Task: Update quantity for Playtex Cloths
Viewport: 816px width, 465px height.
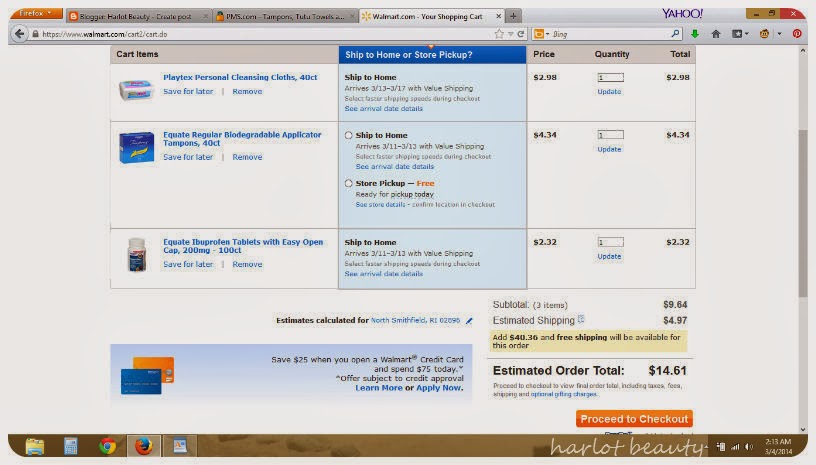Action: [x=609, y=92]
